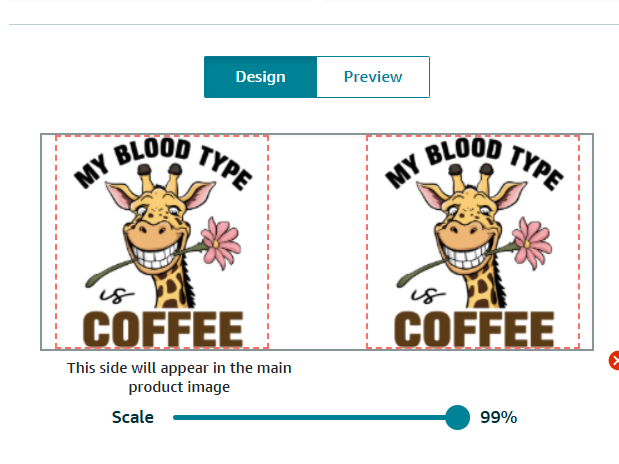Click the 99% scale value
619x464 pixels.
pyautogui.click(x=498, y=417)
